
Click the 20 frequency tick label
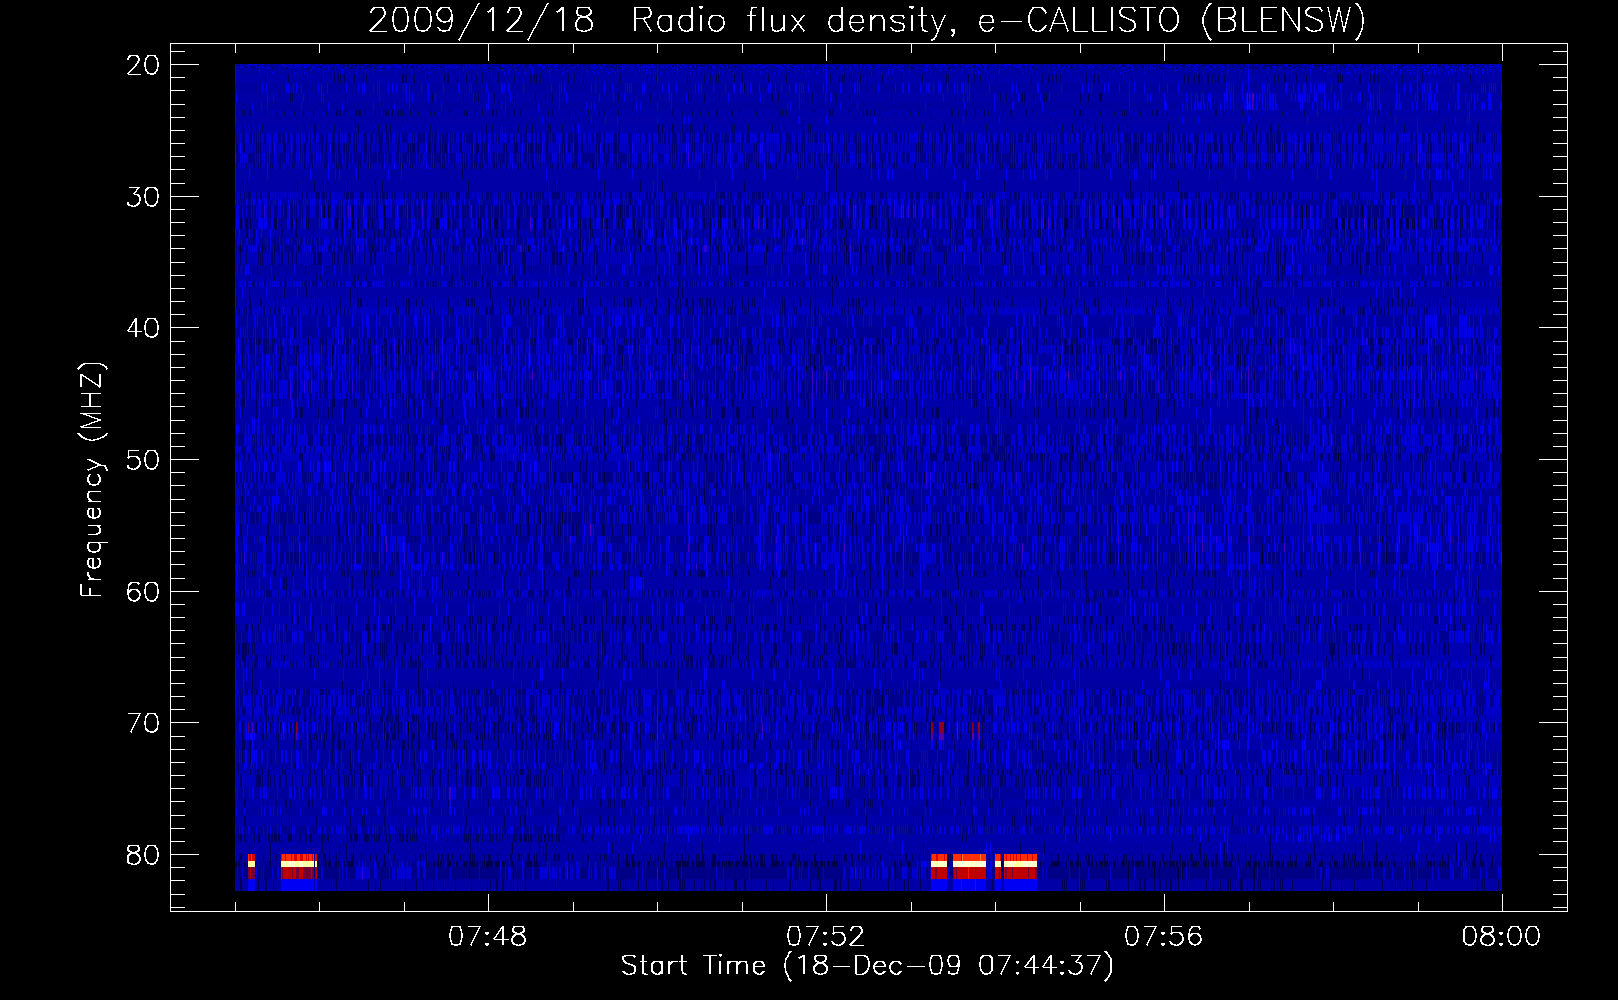[x=143, y=65]
